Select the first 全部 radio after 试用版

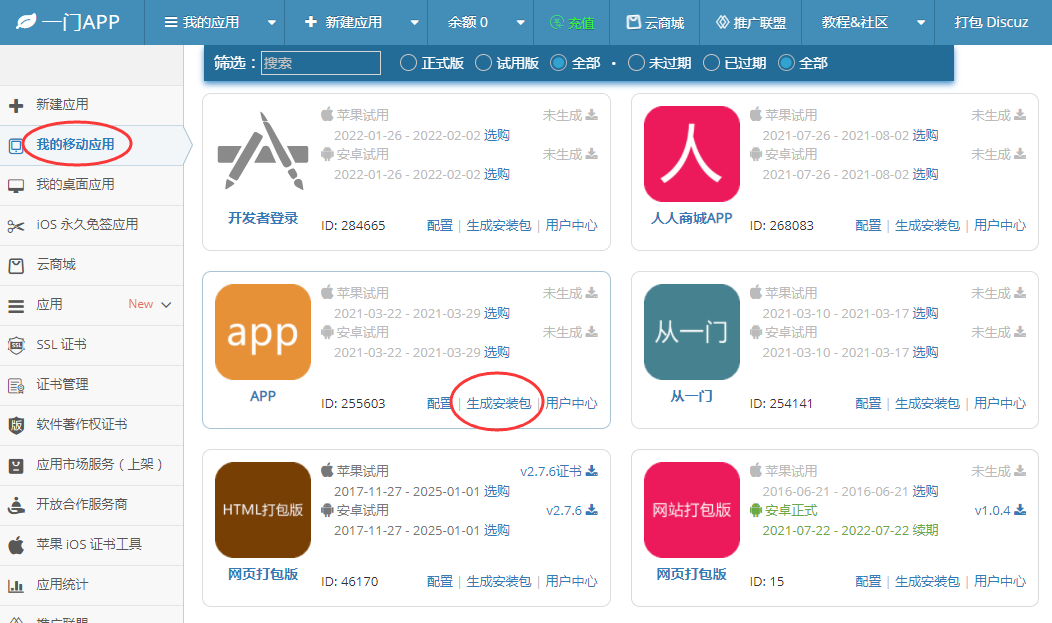tap(558, 63)
